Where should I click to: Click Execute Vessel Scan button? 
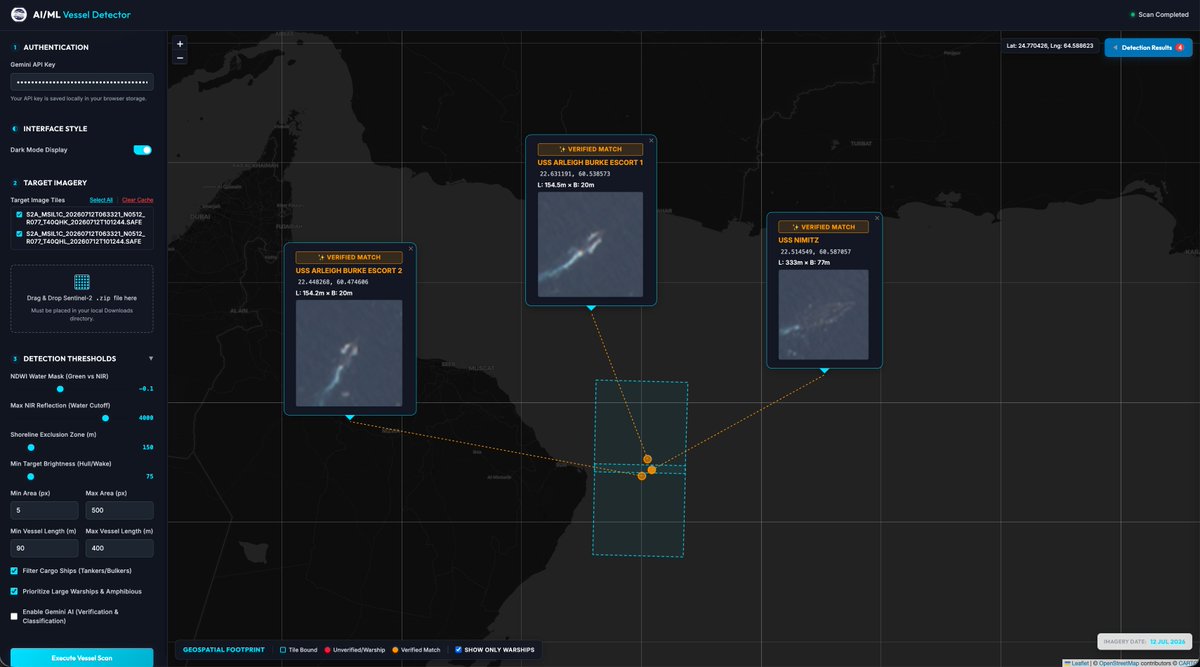(82, 657)
